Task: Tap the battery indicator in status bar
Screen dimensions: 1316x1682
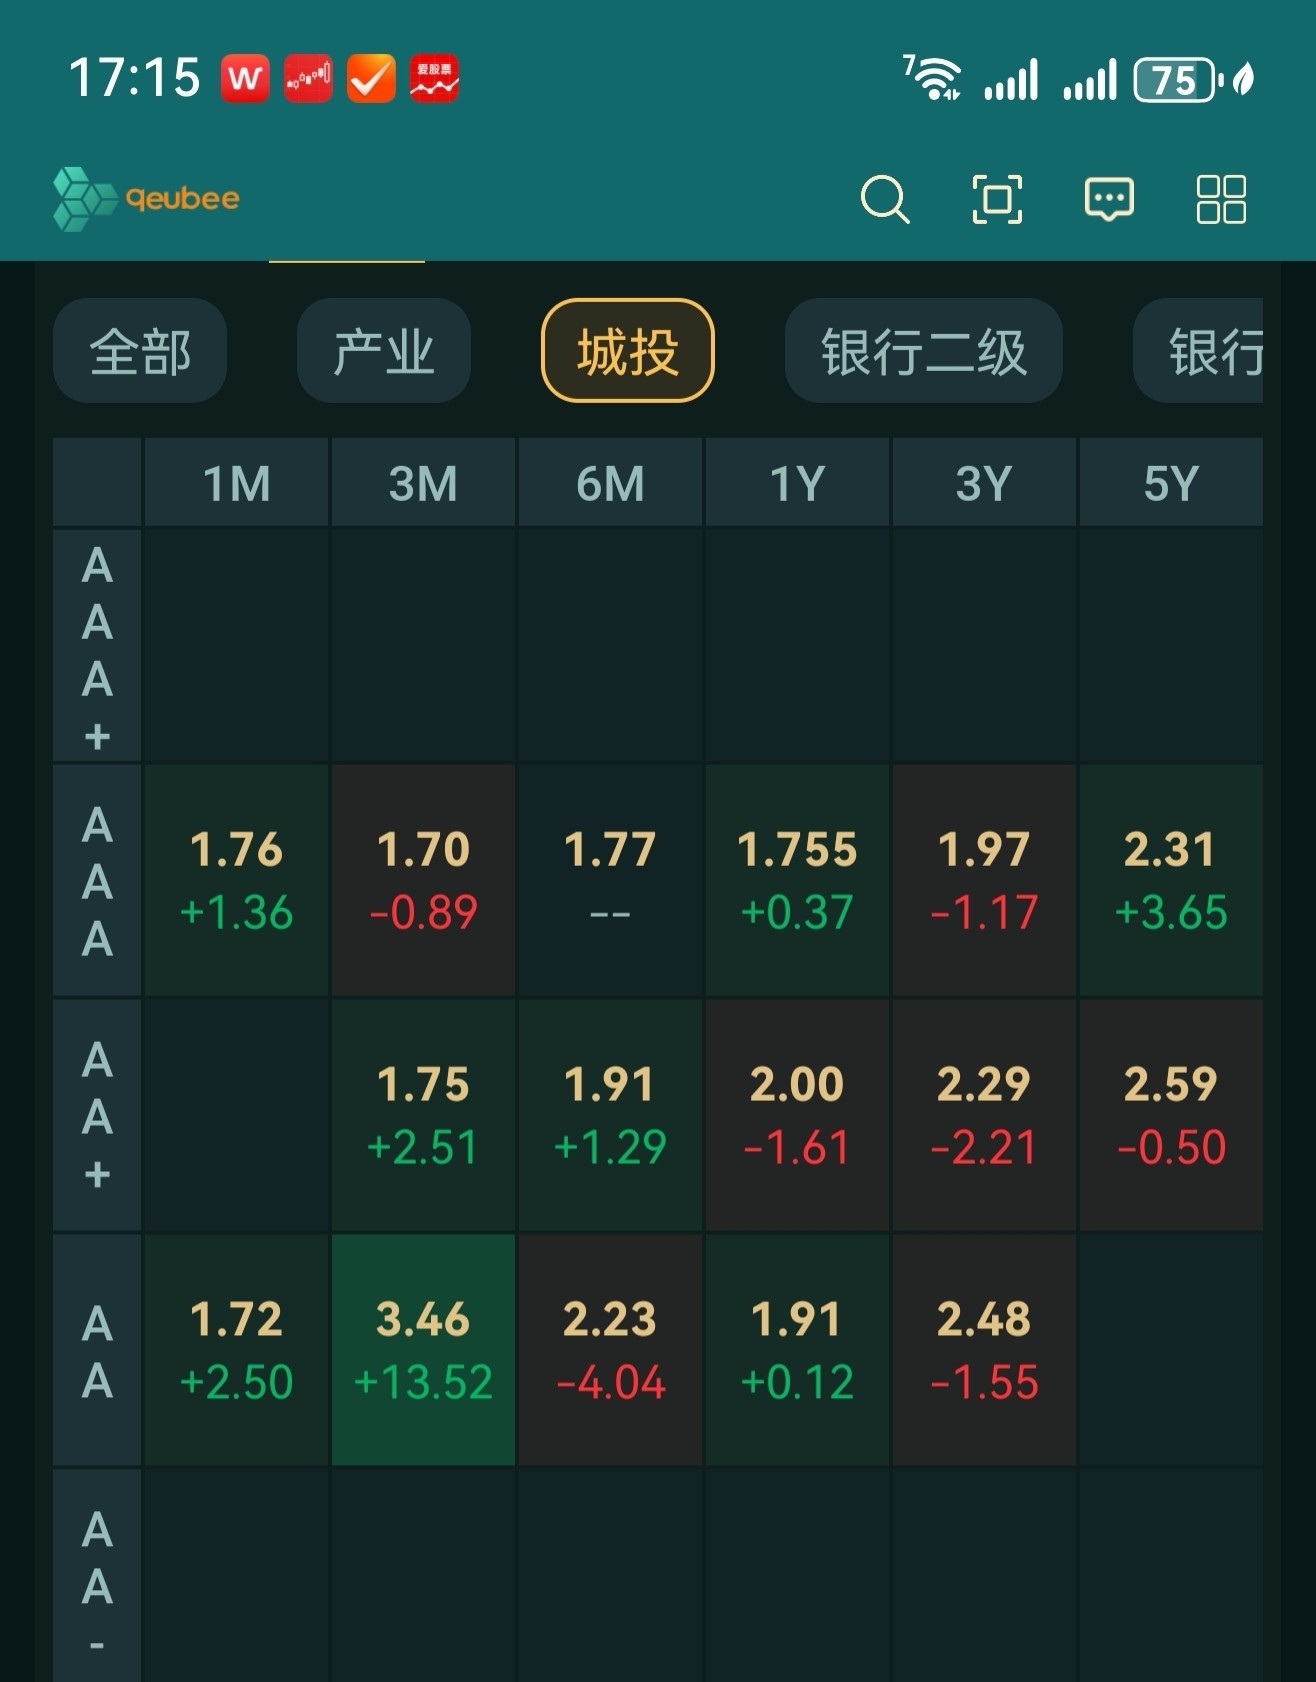Action: 1176,80
